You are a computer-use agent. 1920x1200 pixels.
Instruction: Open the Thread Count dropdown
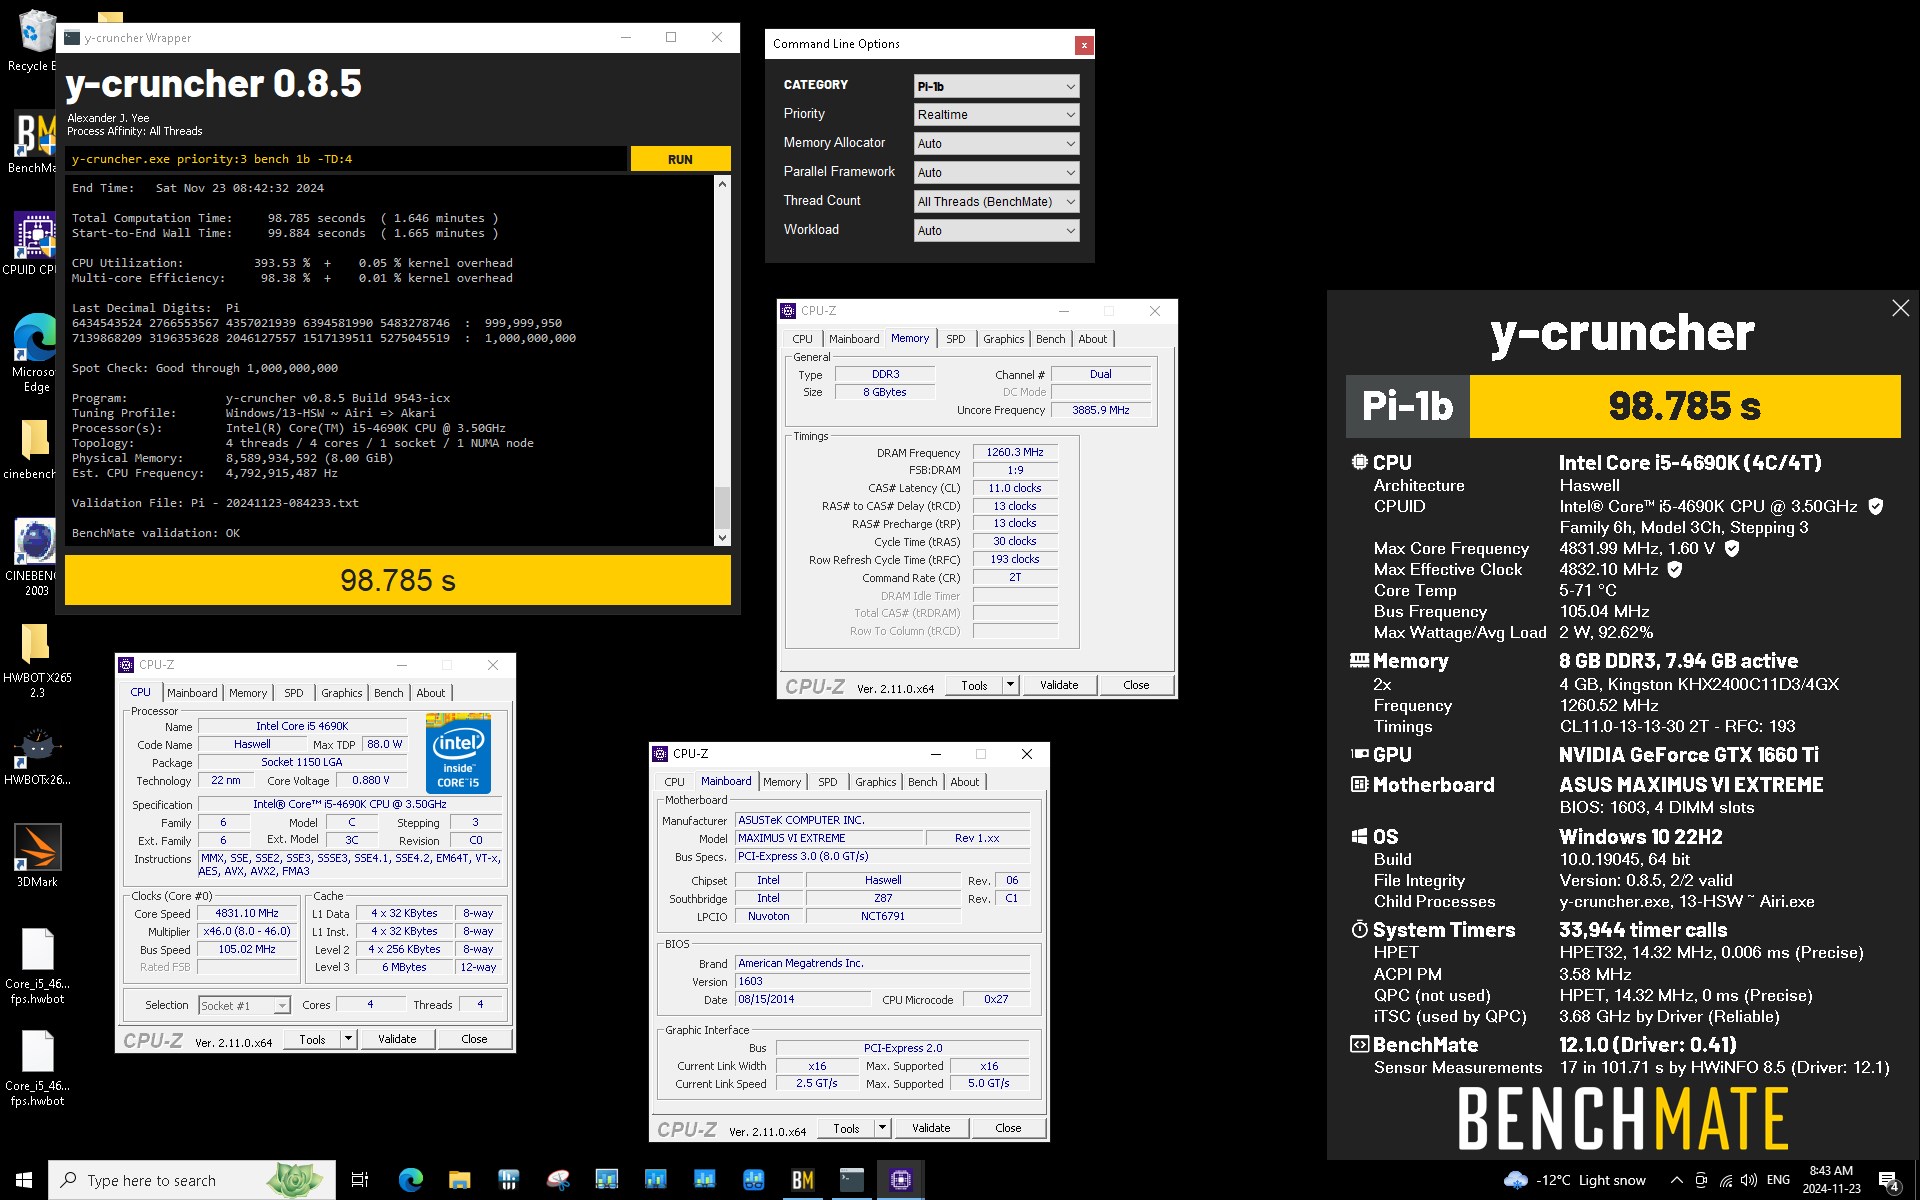coord(996,201)
